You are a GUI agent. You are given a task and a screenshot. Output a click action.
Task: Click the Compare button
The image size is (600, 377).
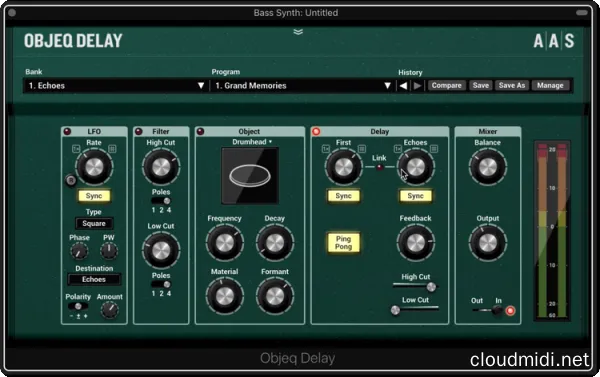(x=446, y=85)
